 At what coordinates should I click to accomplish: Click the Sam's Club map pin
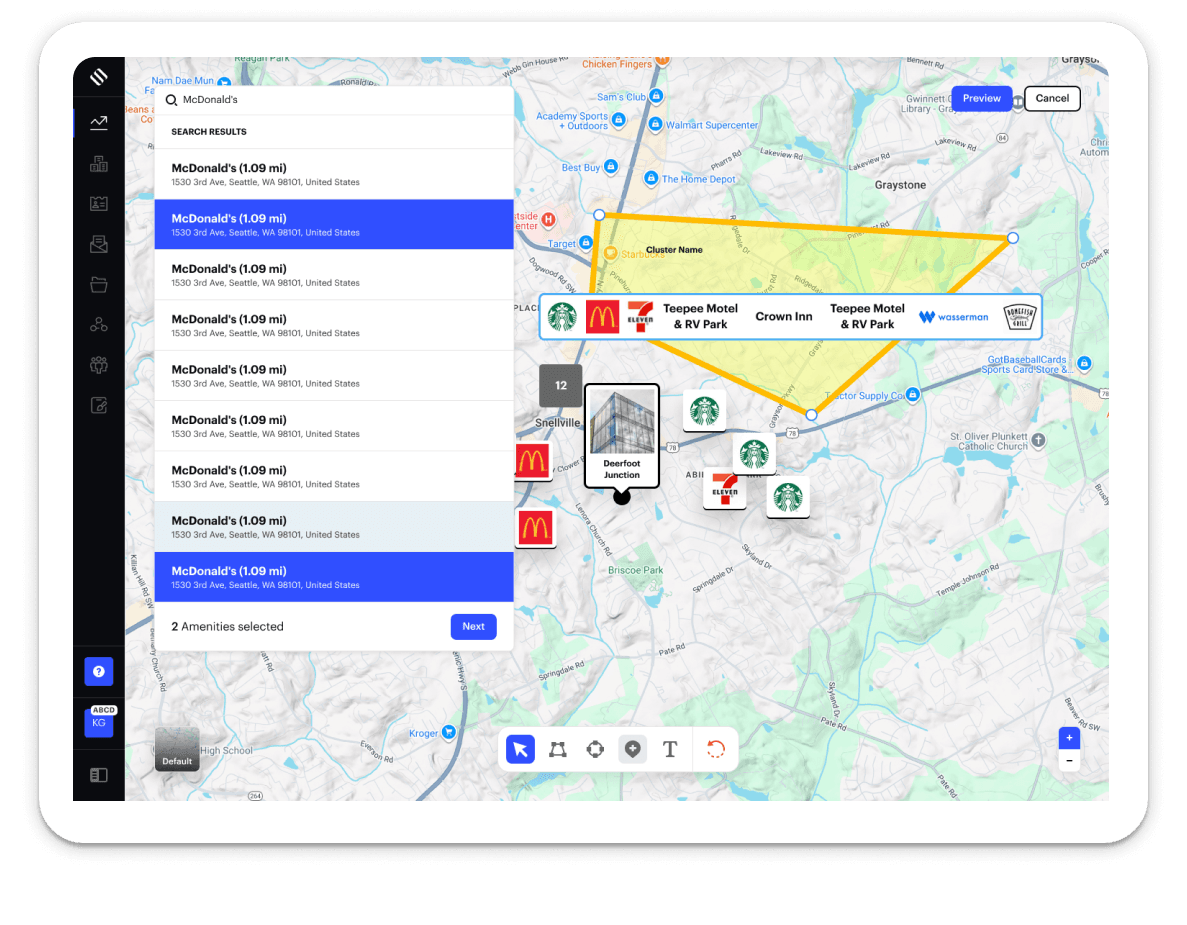pos(656,96)
